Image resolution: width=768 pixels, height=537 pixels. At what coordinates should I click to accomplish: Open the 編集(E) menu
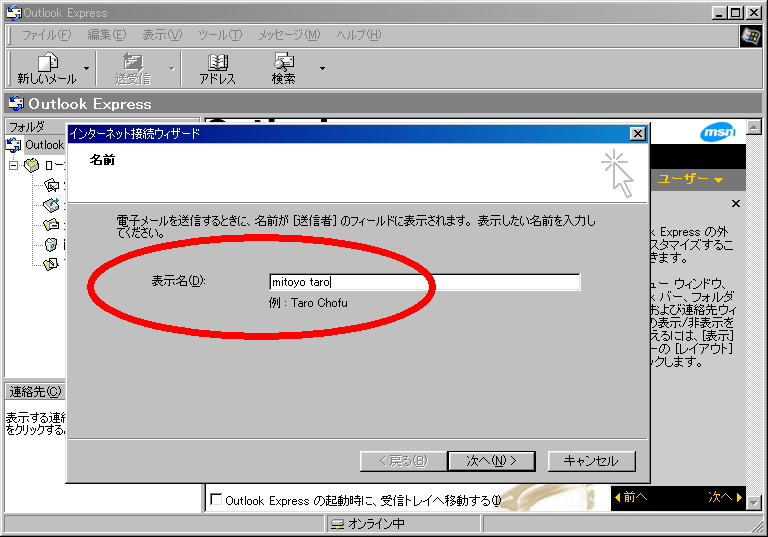(106, 35)
